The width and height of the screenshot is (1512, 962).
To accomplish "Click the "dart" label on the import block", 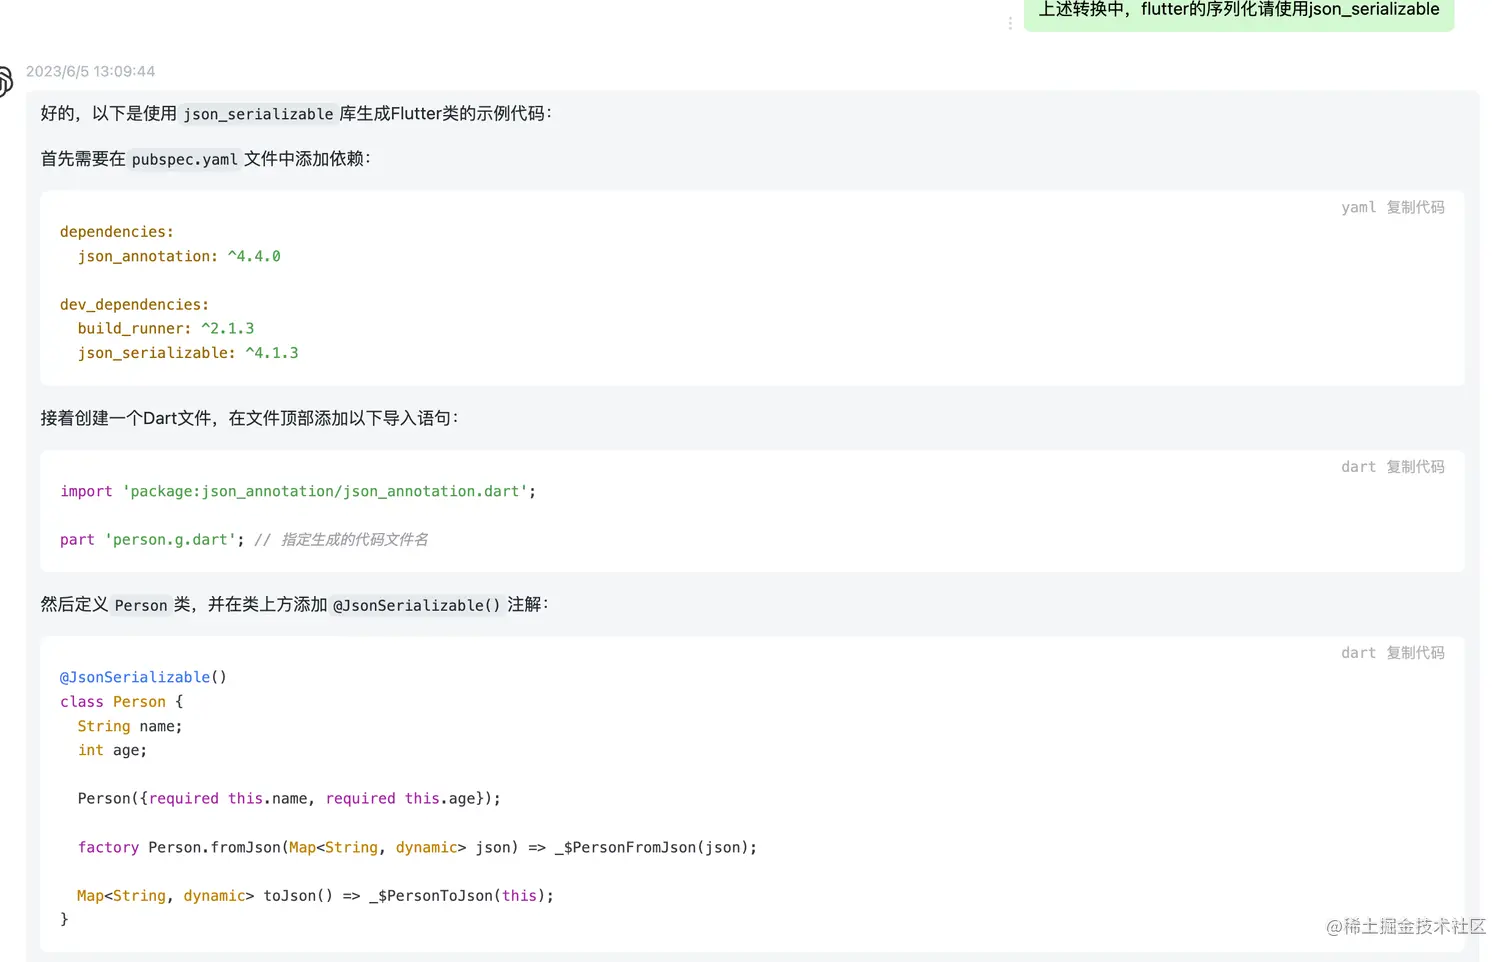I will click(x=1358, y=466).
